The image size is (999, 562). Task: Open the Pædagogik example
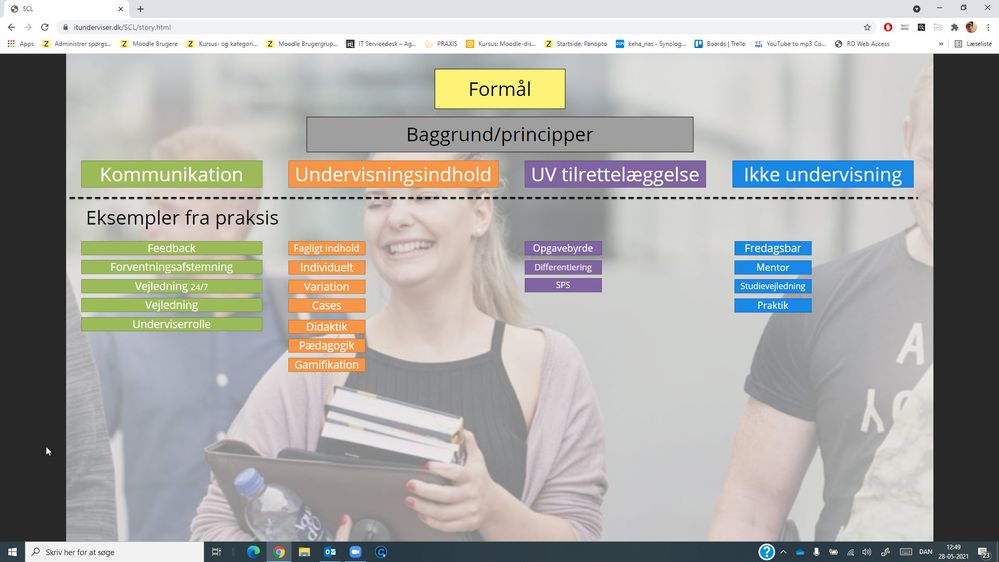(326, 345)
